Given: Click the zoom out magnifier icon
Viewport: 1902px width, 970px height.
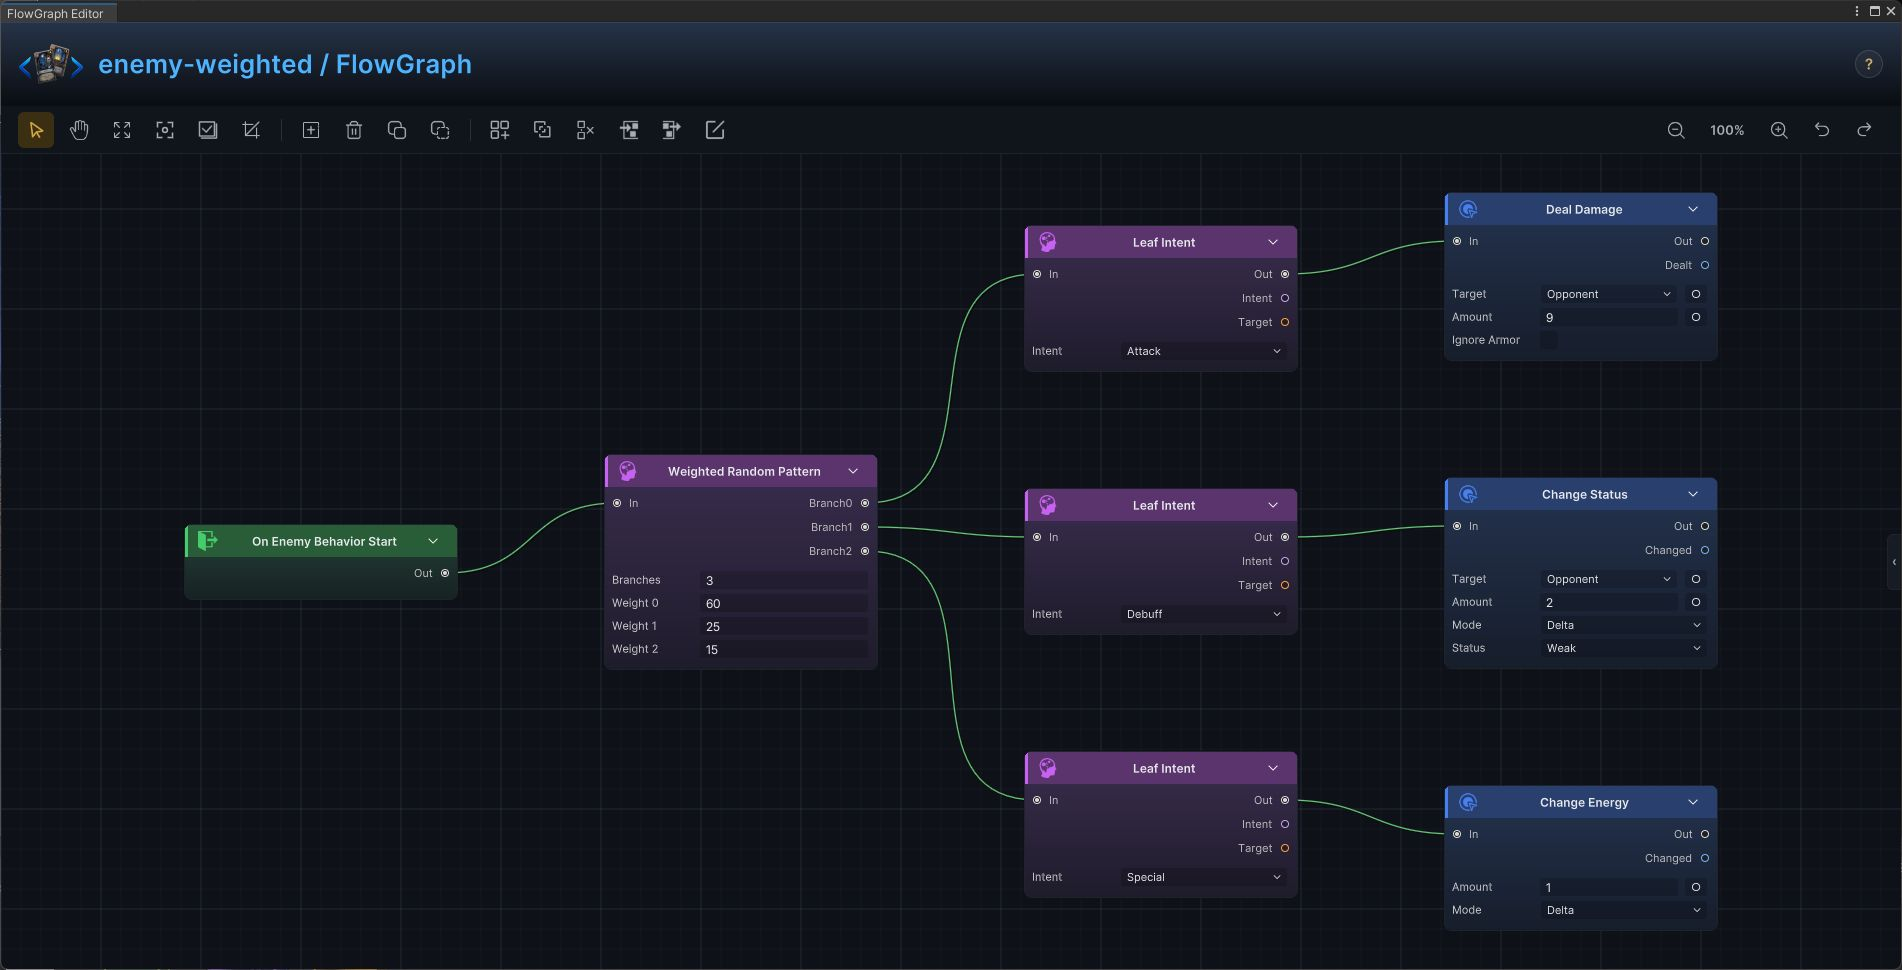Looking at the screenshot, I should pos(1676,130).
